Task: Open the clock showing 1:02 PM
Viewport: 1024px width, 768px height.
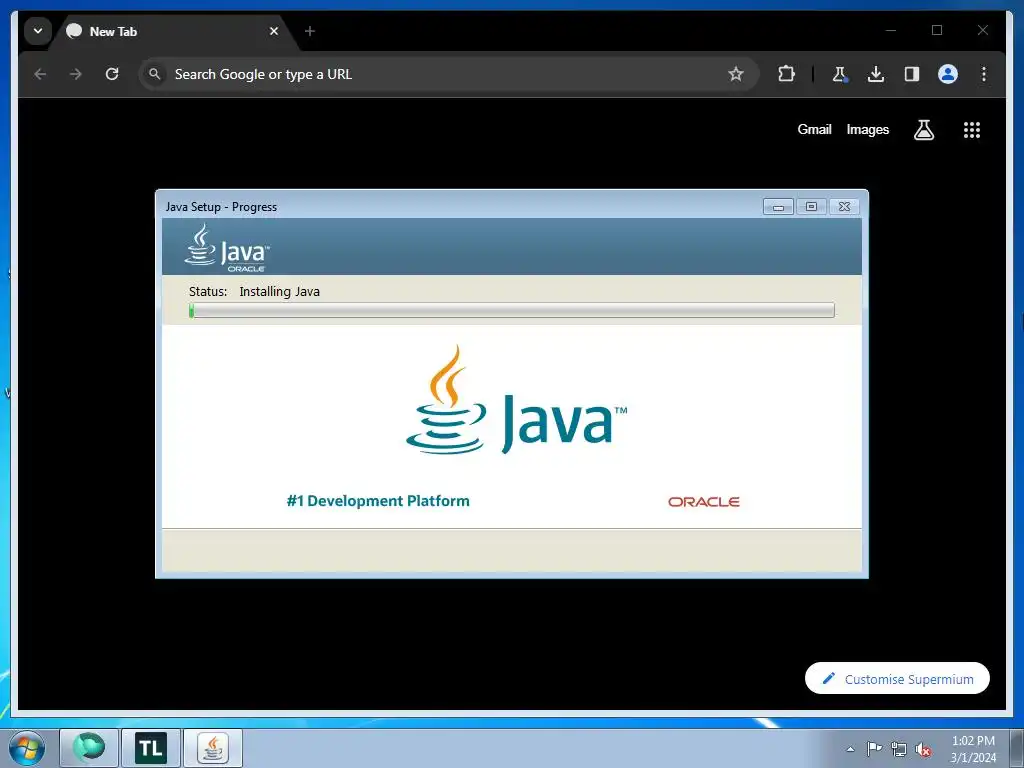Action: (x=973, y=748)
